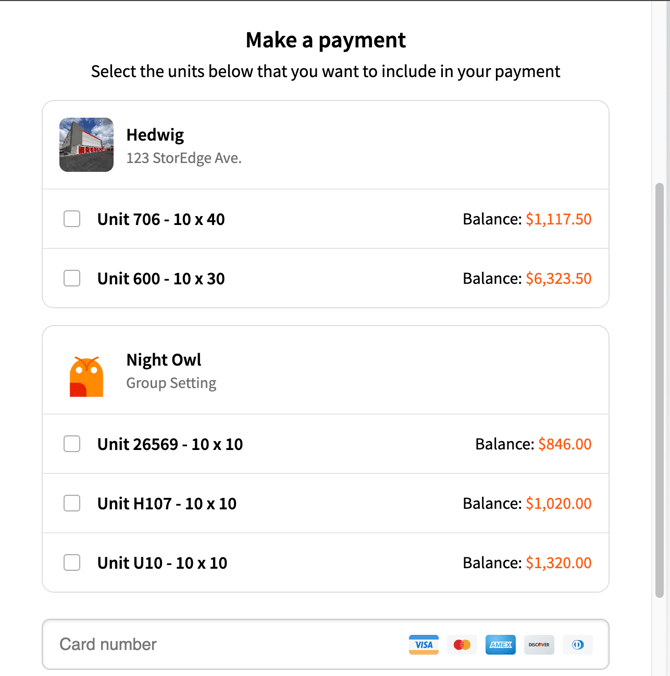
Task: Click the Diners Club card icon
Action: (x=578, y=645)
